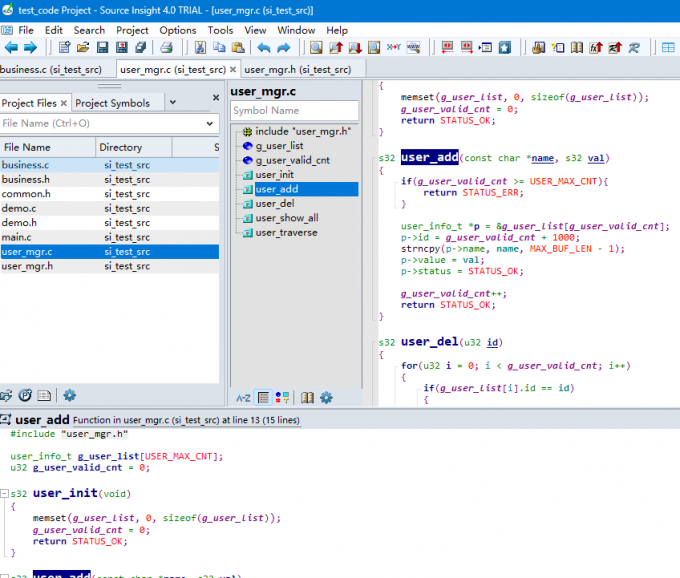Open the Help menu

pyautogui.click(x=337, y=30)
